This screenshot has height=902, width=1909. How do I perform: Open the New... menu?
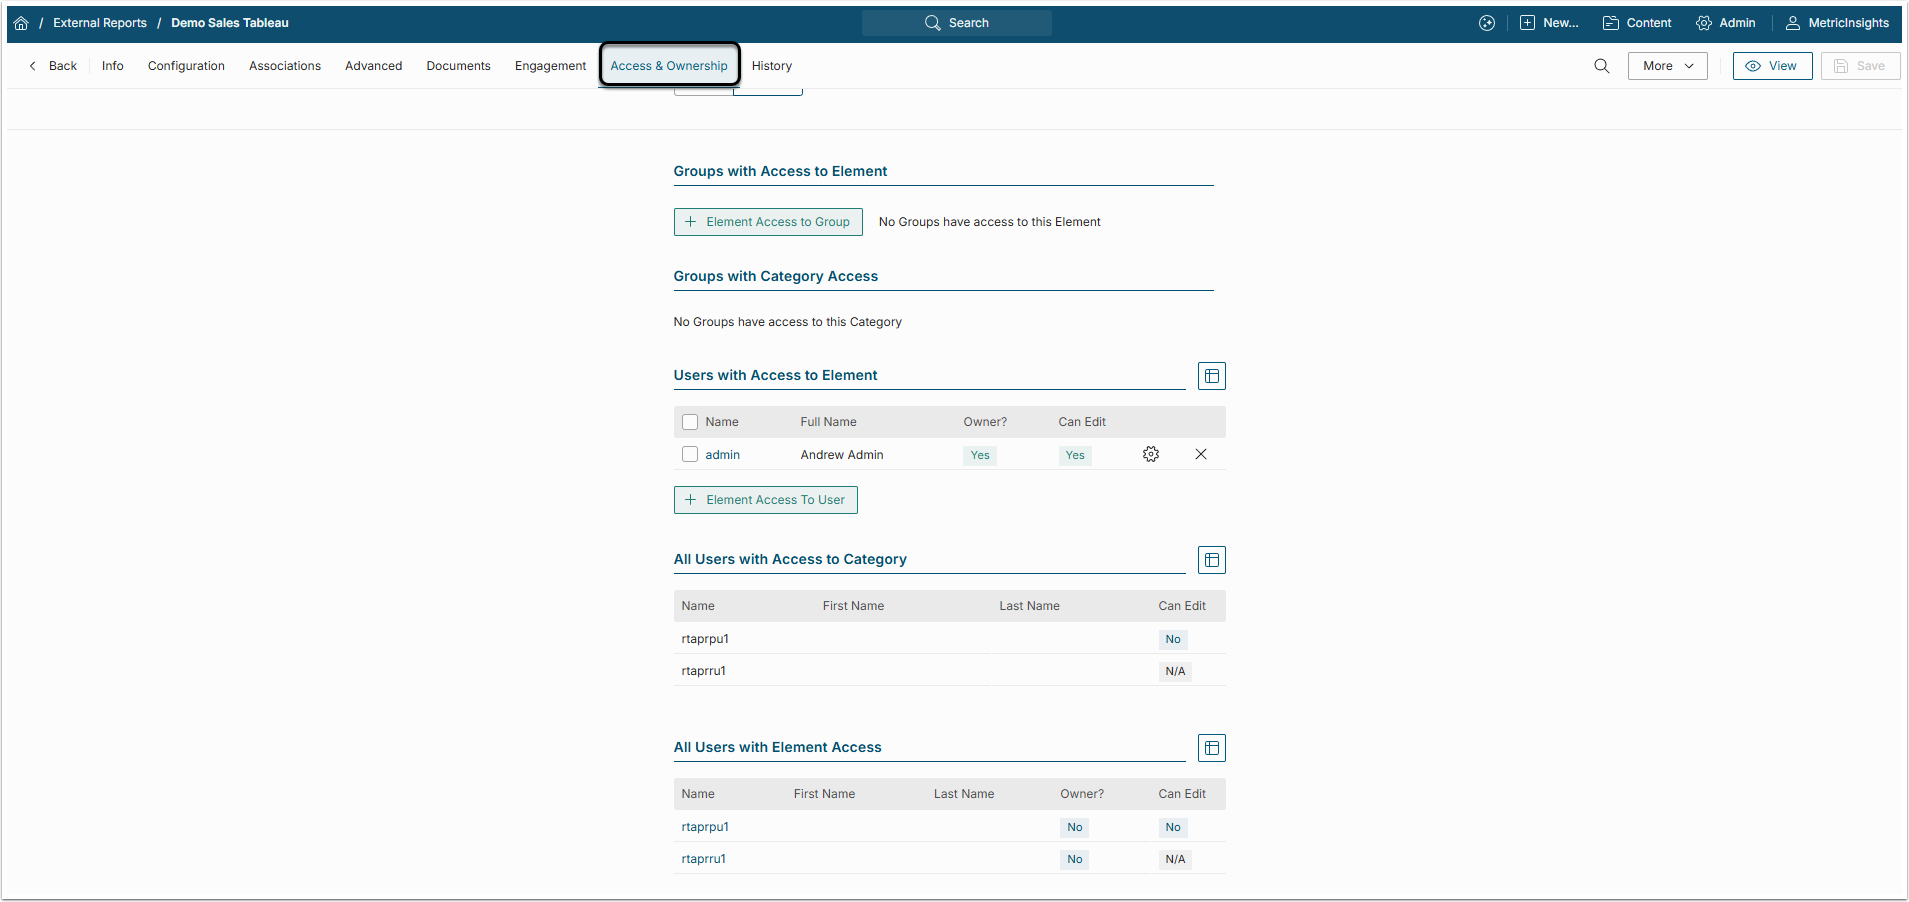1549,23
